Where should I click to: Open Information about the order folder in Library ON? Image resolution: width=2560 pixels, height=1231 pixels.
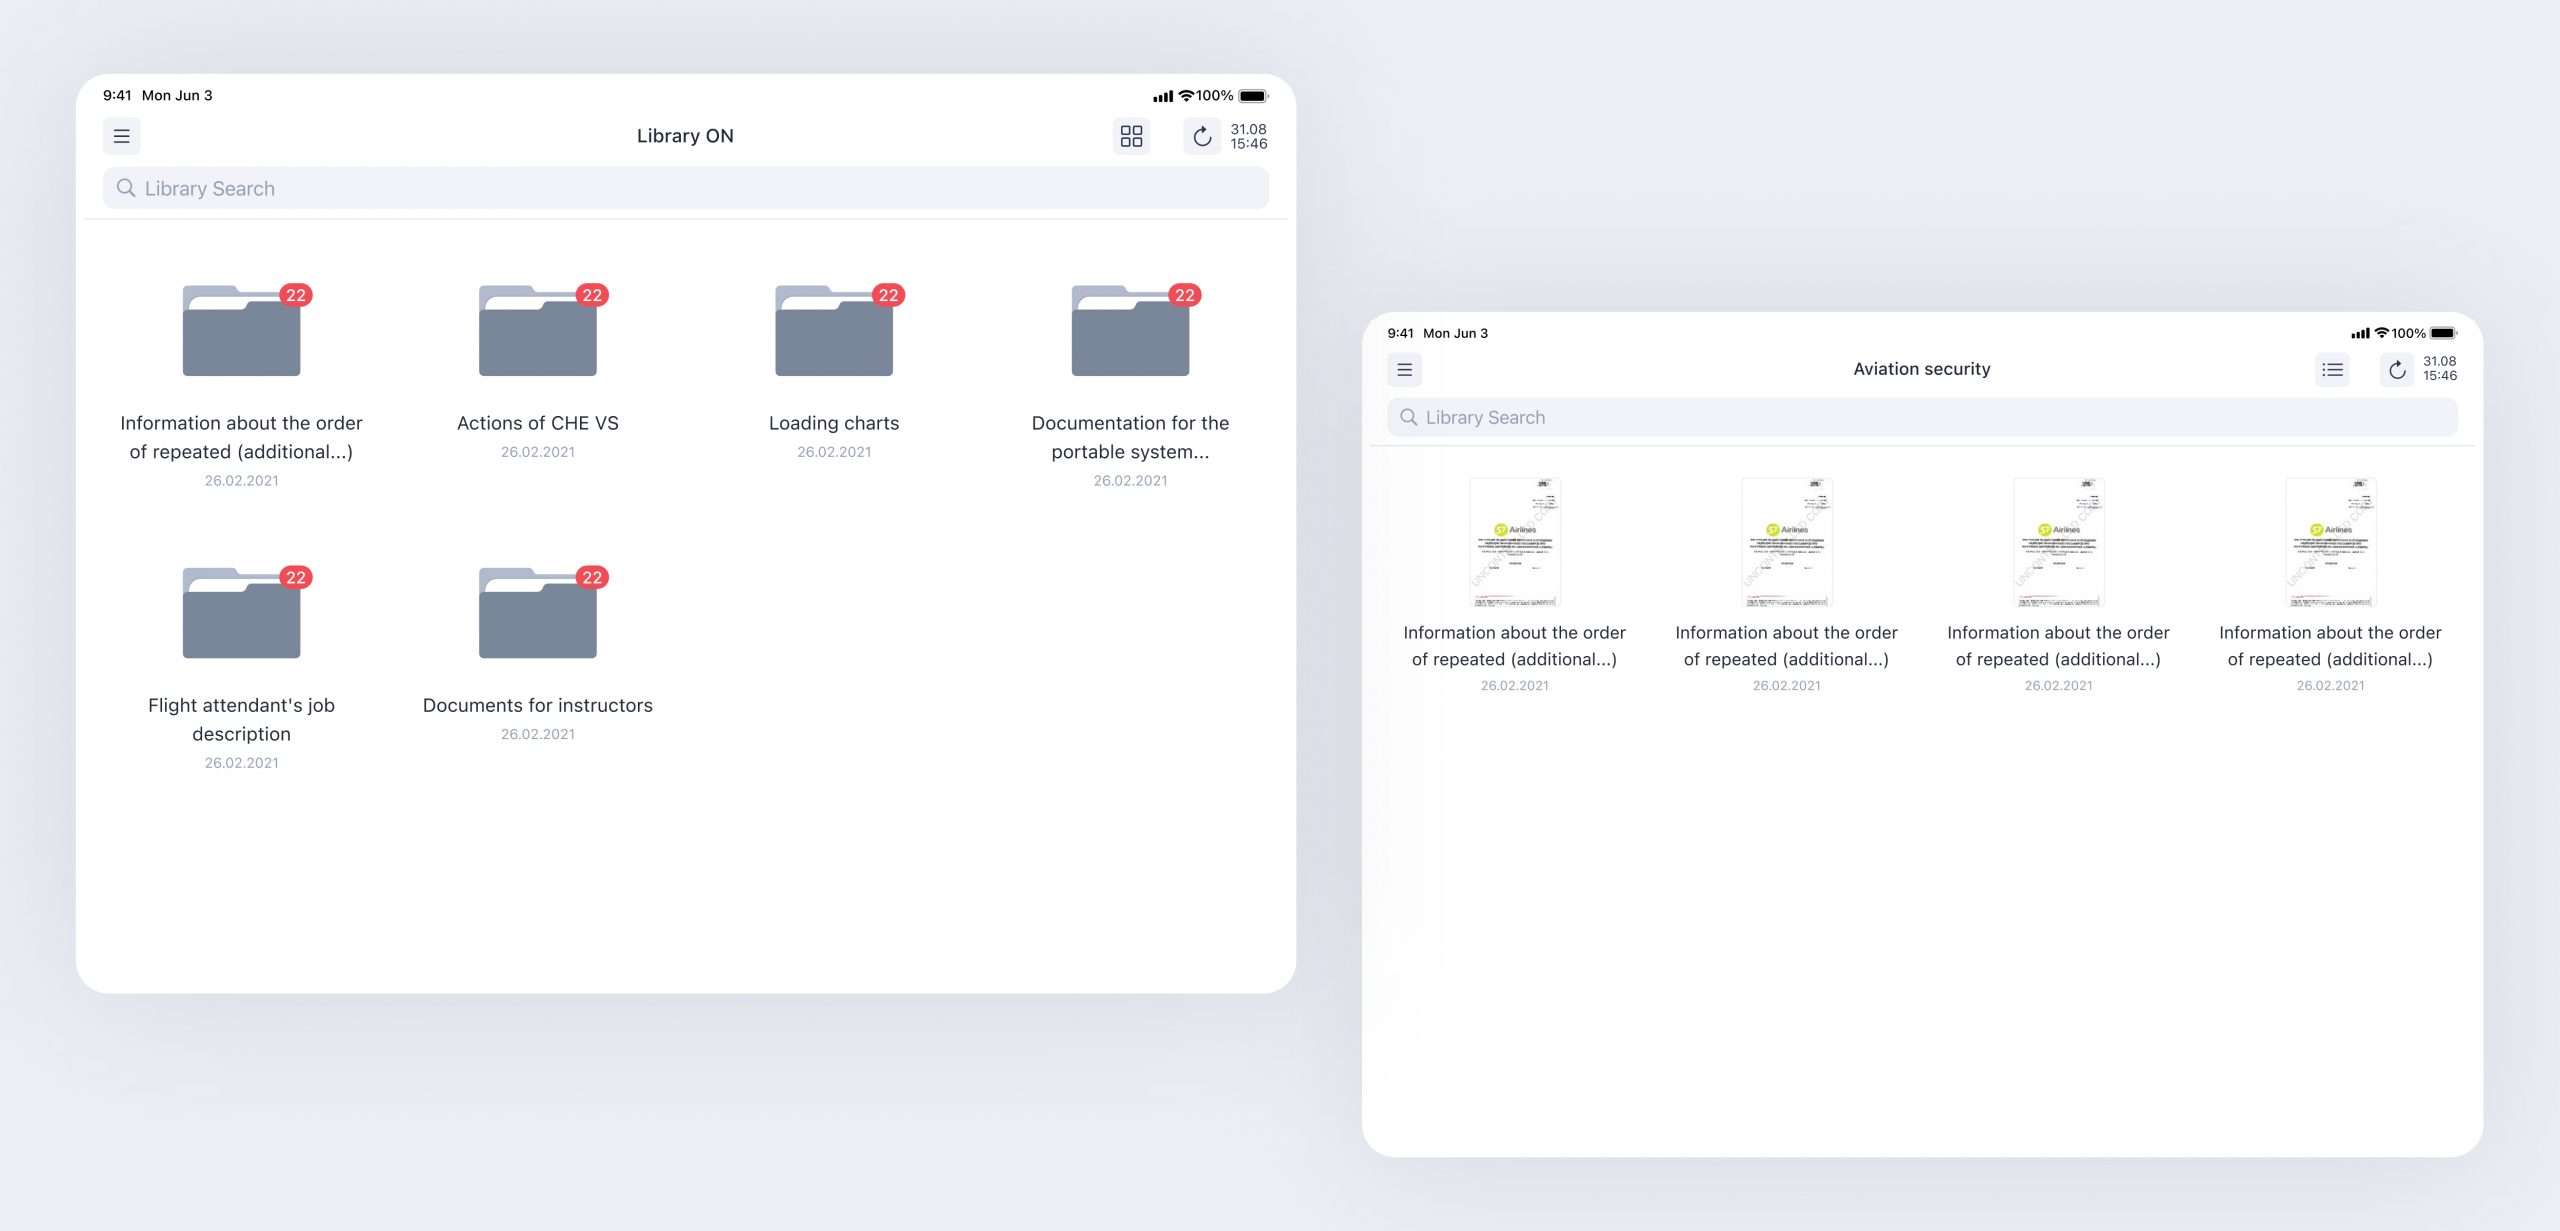pyautogui.click(x=241, y=333)
